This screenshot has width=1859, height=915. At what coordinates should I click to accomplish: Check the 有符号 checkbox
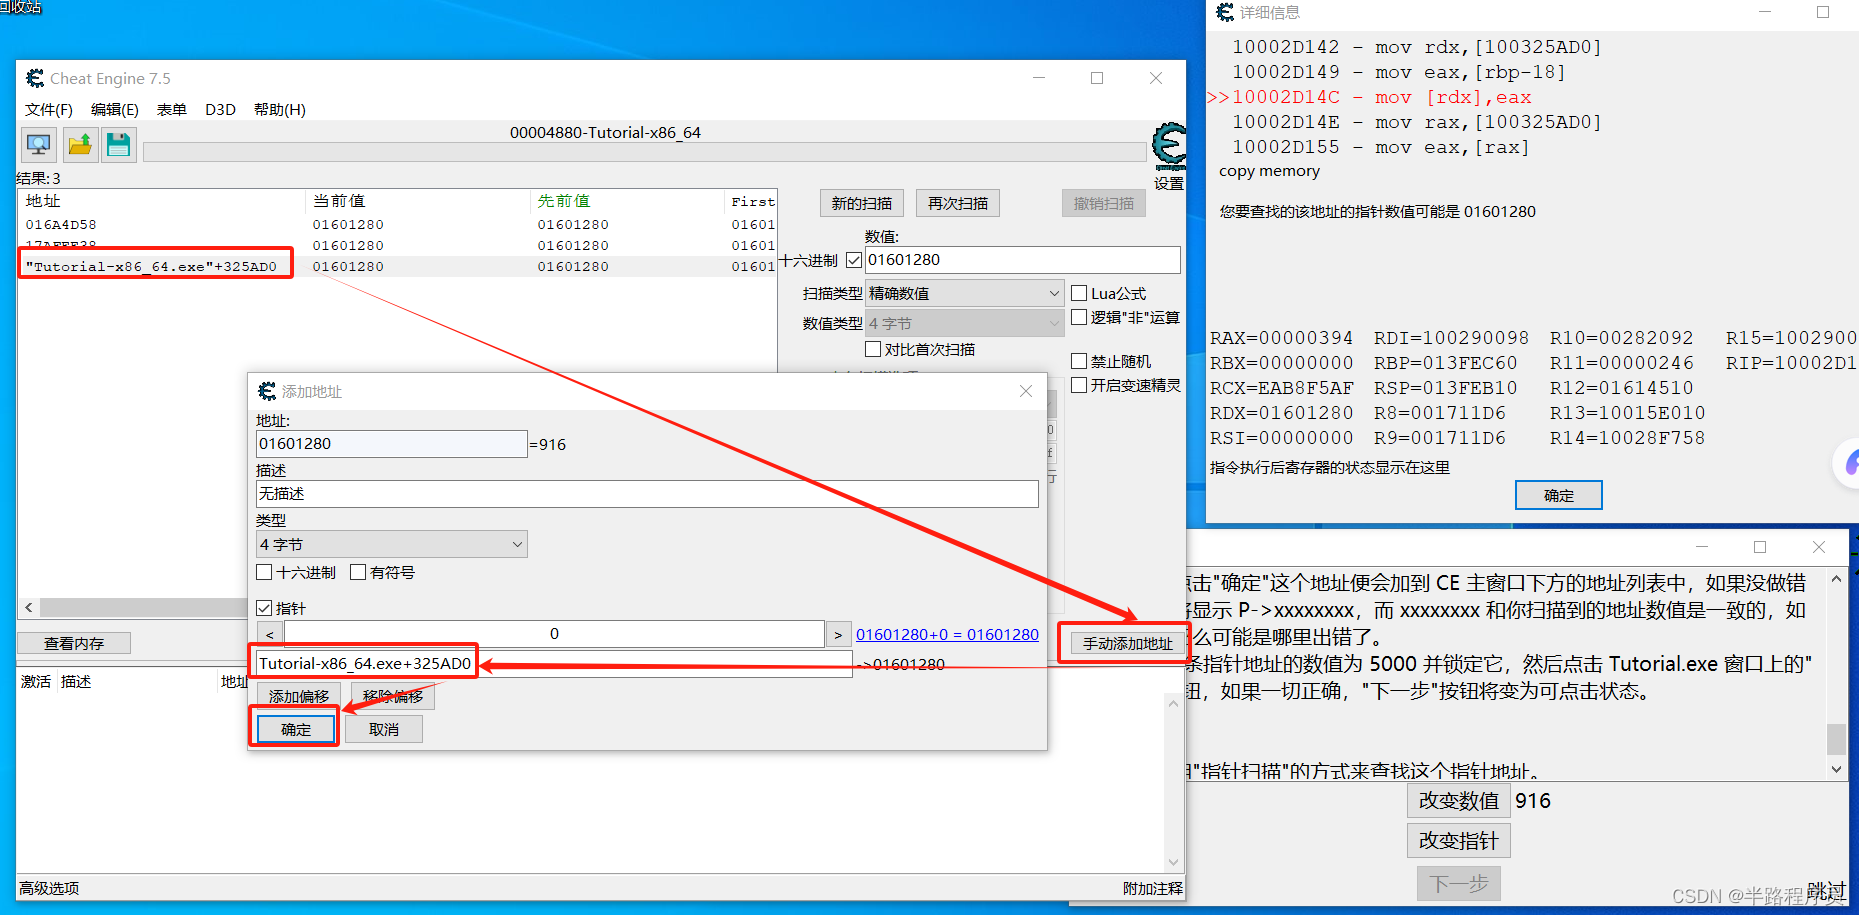[x=358, y=572]
